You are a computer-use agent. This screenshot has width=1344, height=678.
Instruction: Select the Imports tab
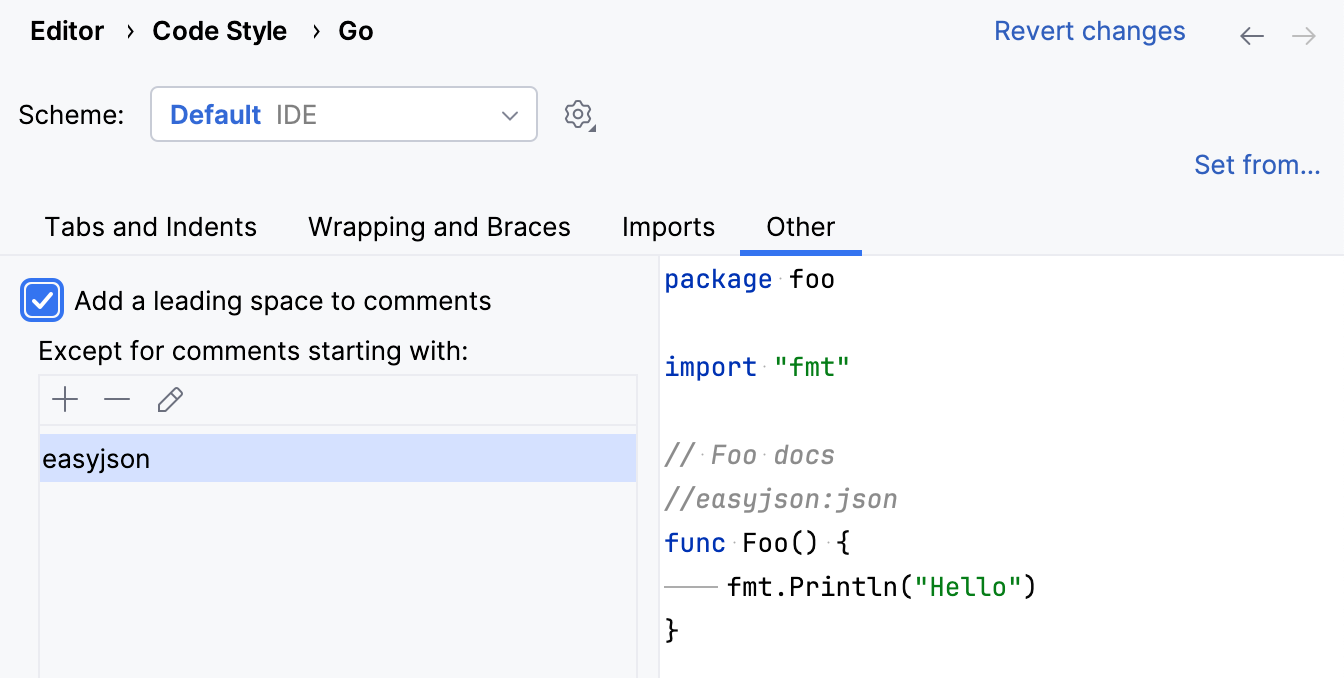pyautogui.click(x=668, y=227)
